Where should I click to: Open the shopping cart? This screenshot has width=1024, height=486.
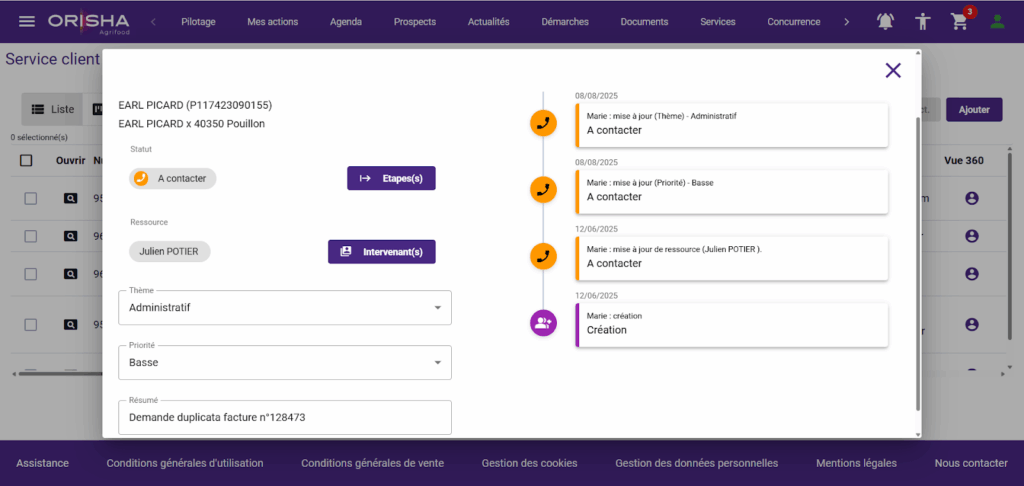tap(959, 21)
